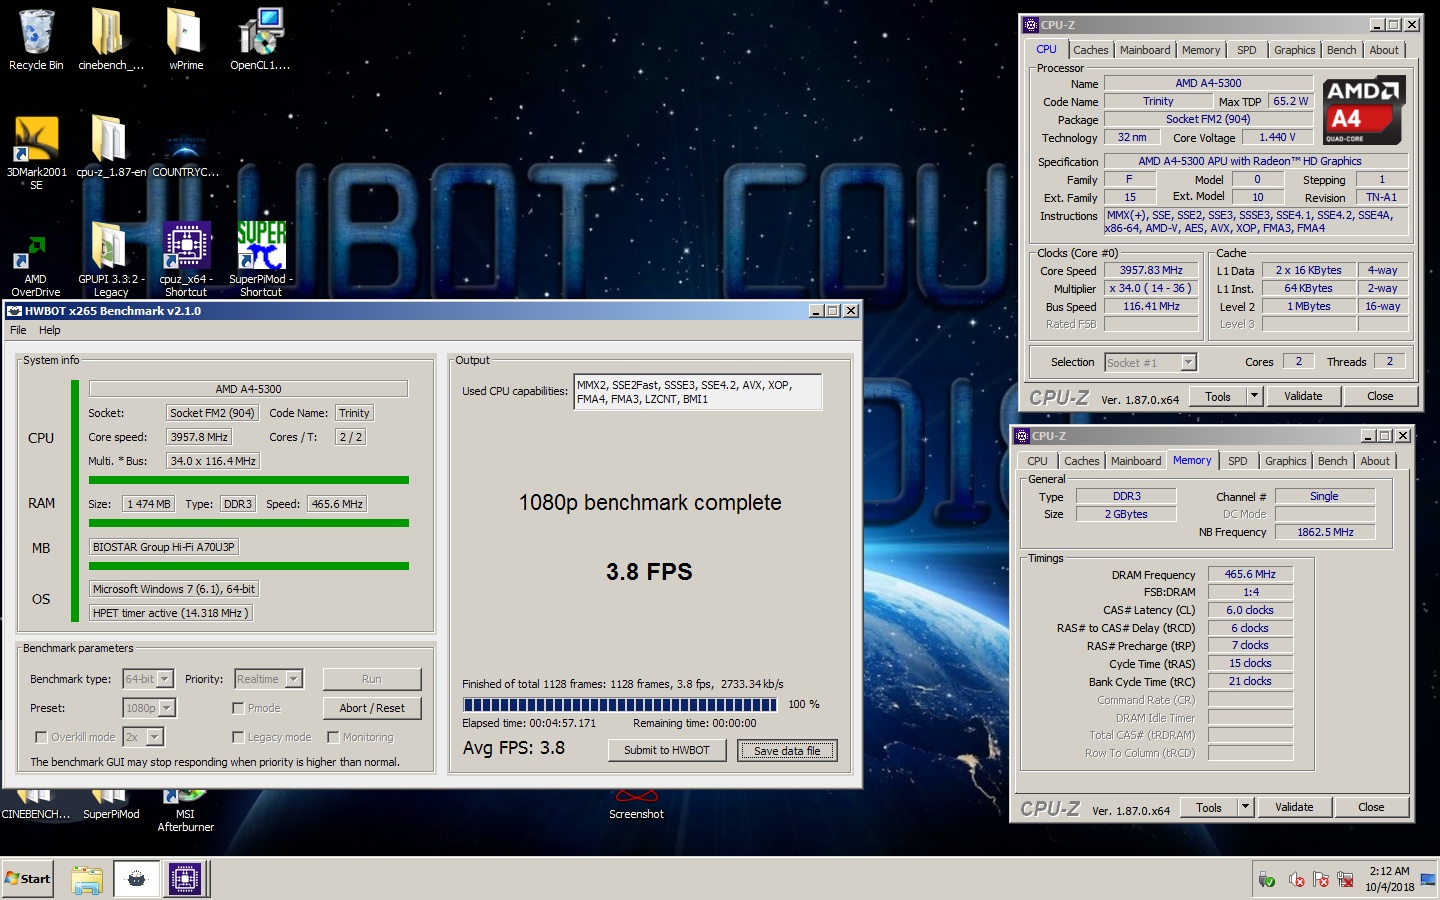Expand Tools arrow in lower CPU-Z window
This screenshot has width=1440, height=900.
coord(1245,807)
